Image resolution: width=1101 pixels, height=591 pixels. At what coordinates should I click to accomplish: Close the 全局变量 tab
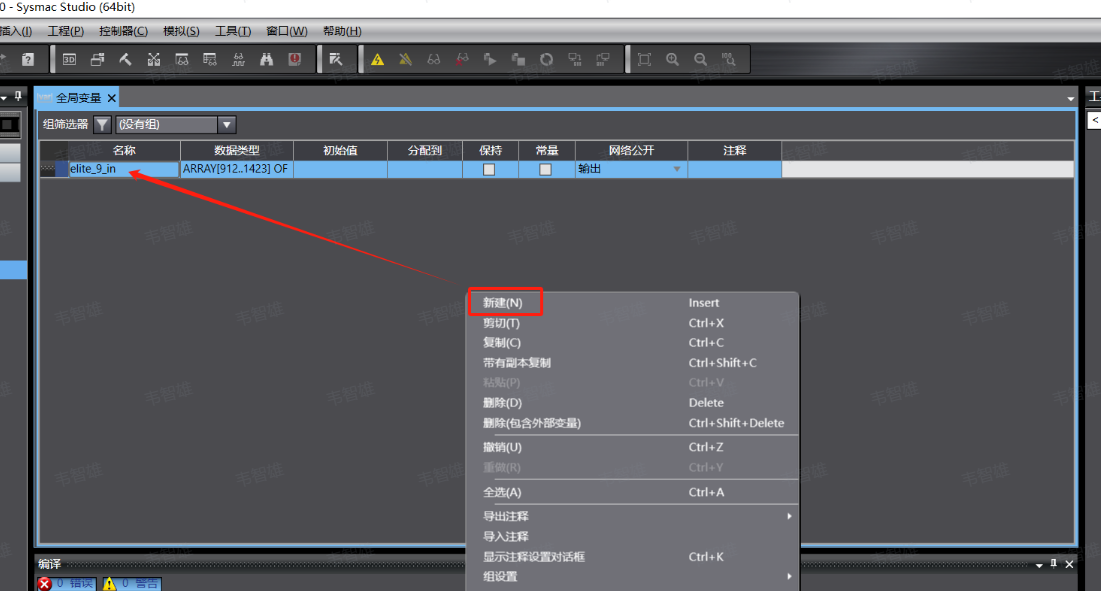pos(112,98)
